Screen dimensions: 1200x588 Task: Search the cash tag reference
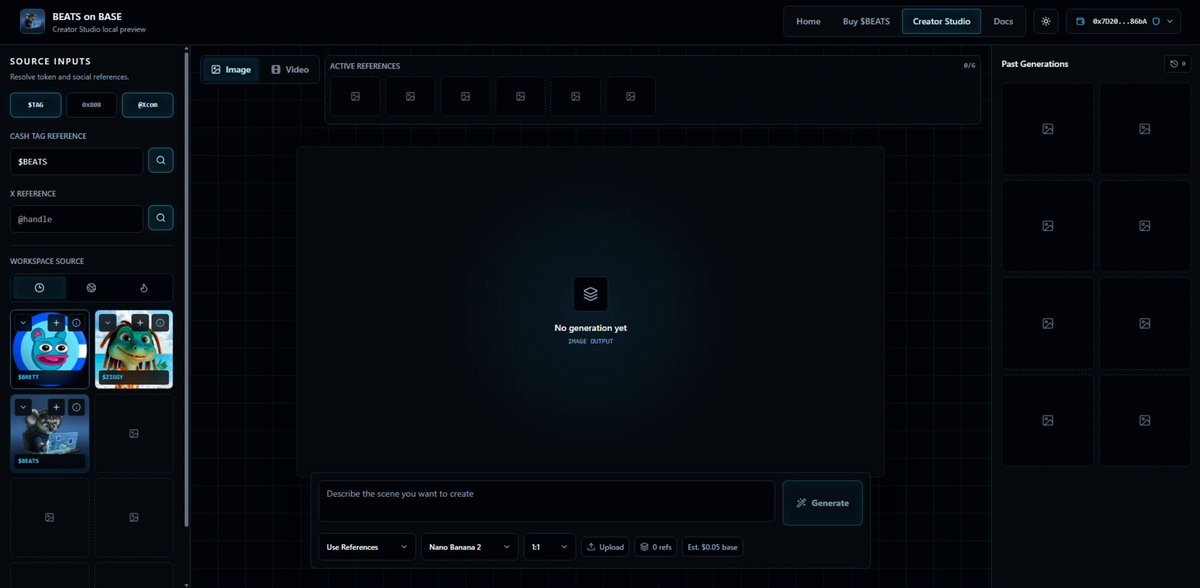(x=160, y=161)
